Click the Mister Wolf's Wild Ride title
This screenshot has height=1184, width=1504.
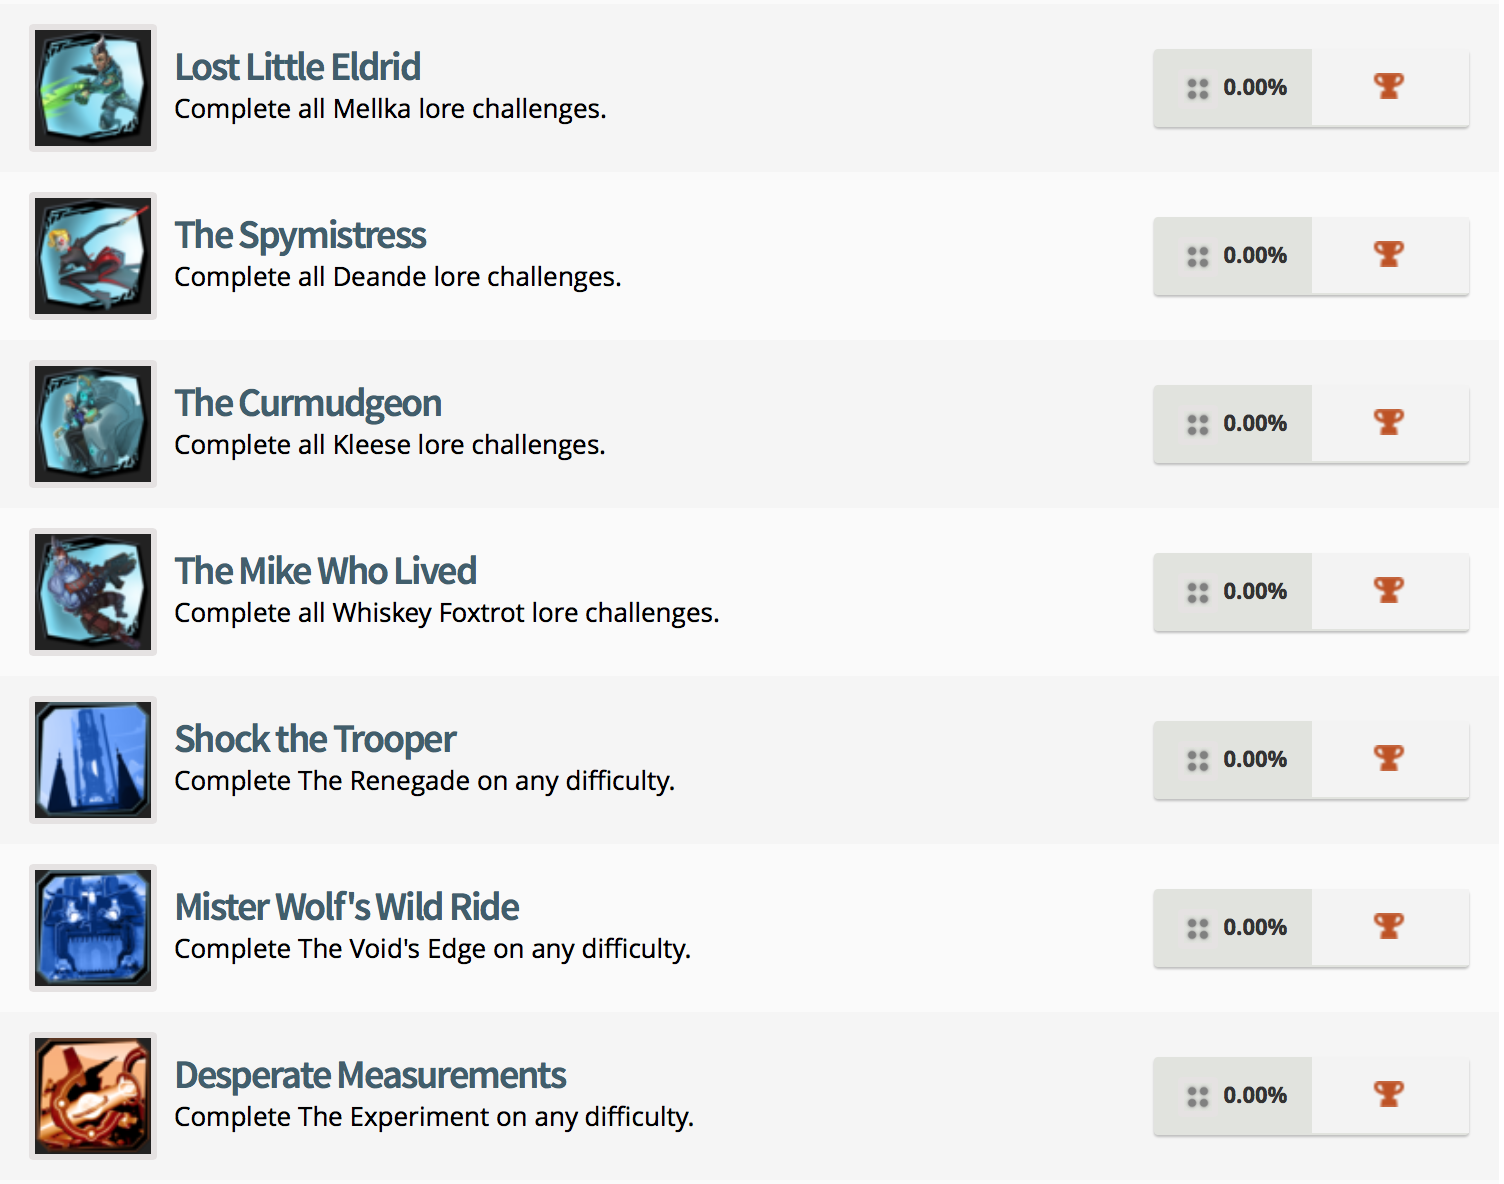coord(347,907)
